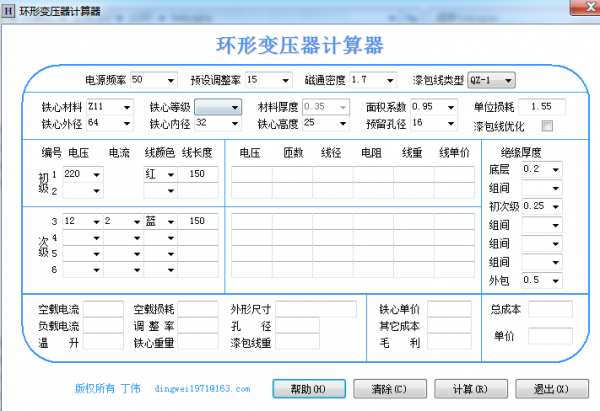Click the 负载电流 output field
This screenshot has width=600, height=411.
point(103,325)
